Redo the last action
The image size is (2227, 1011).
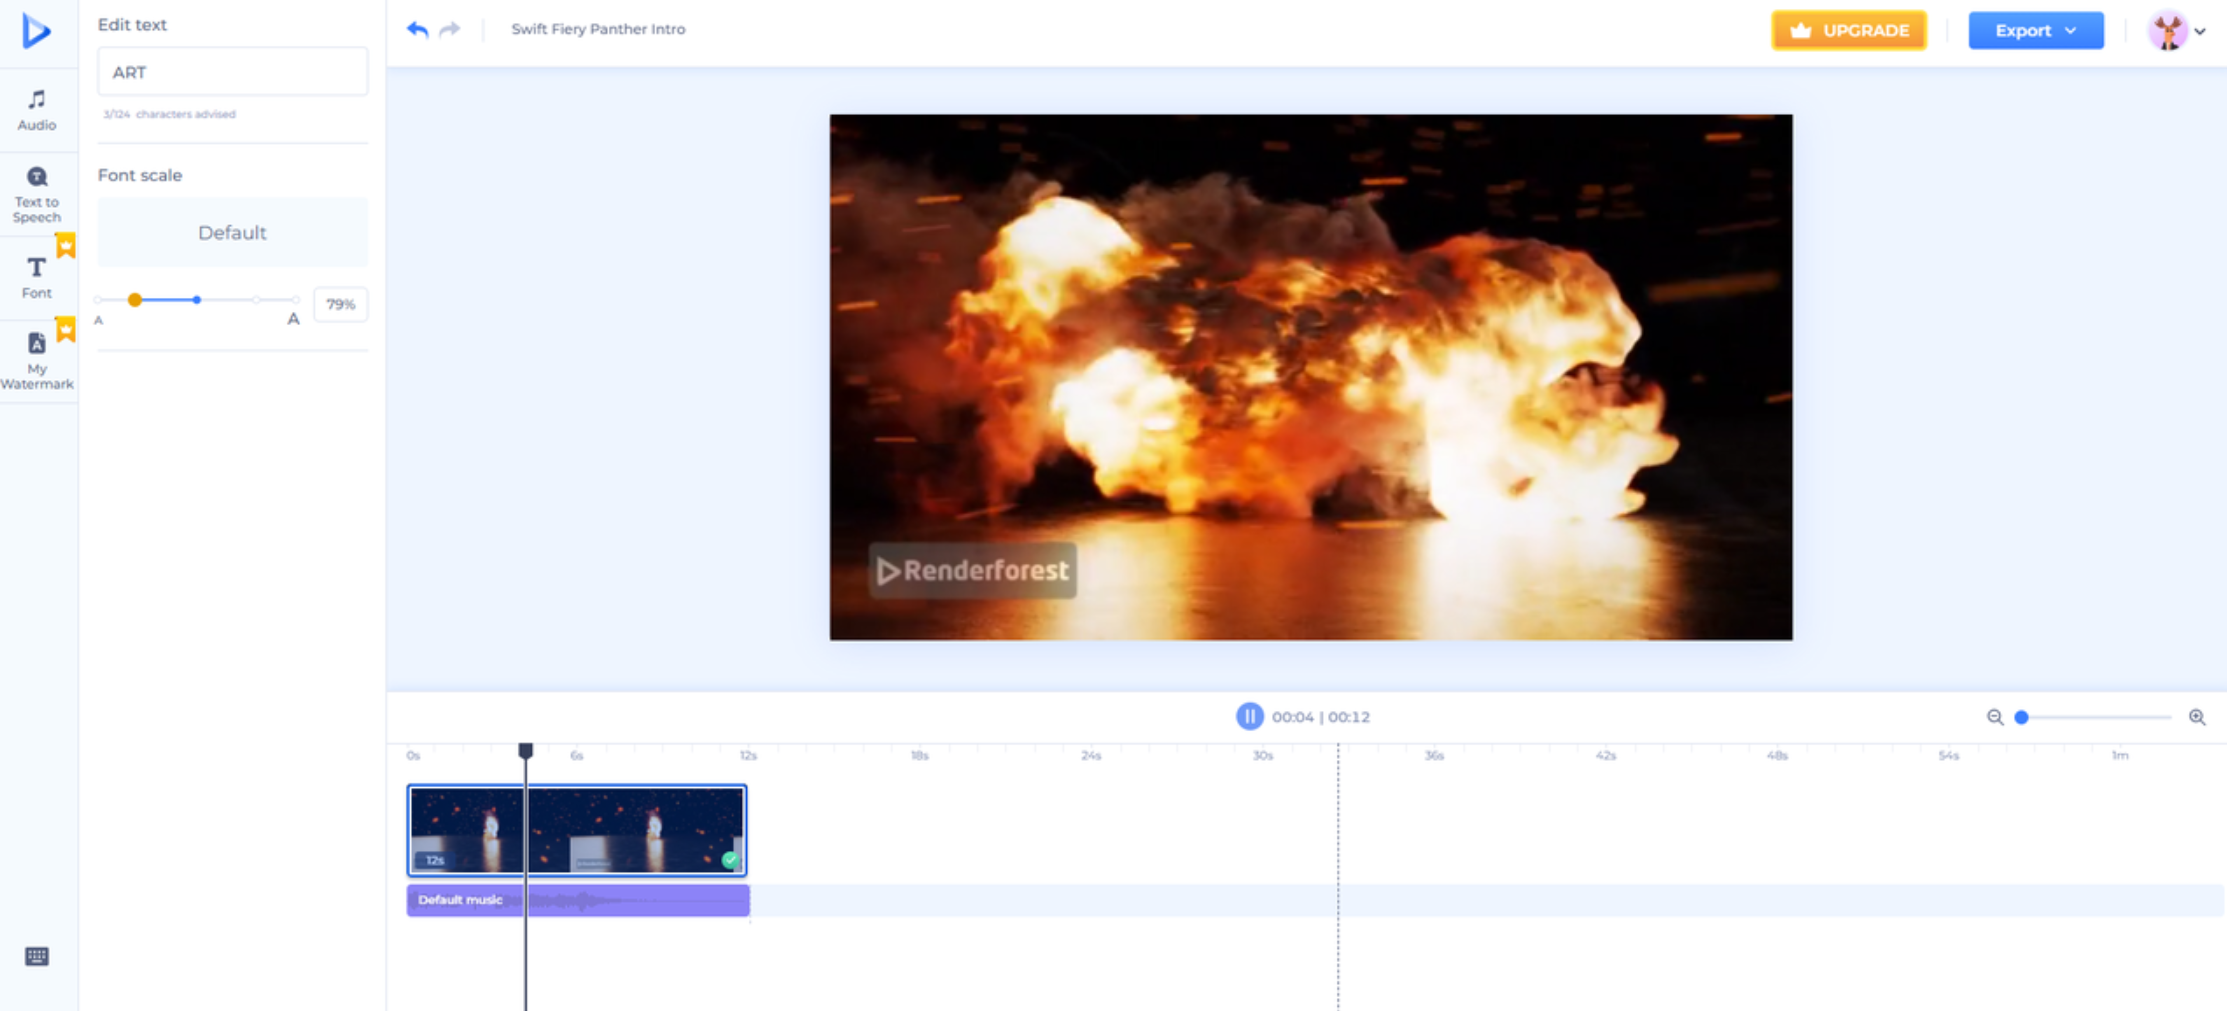450,29
